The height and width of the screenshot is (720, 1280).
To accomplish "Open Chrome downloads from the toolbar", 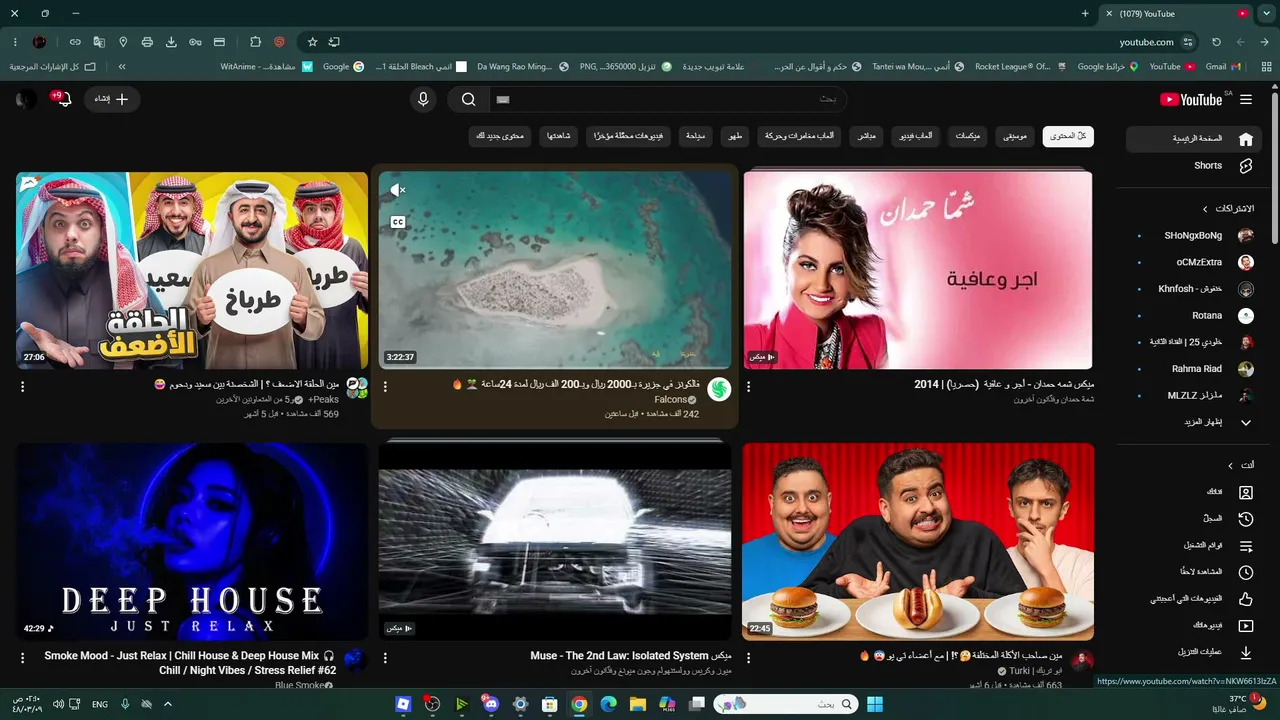I will (x=171, y=42).
